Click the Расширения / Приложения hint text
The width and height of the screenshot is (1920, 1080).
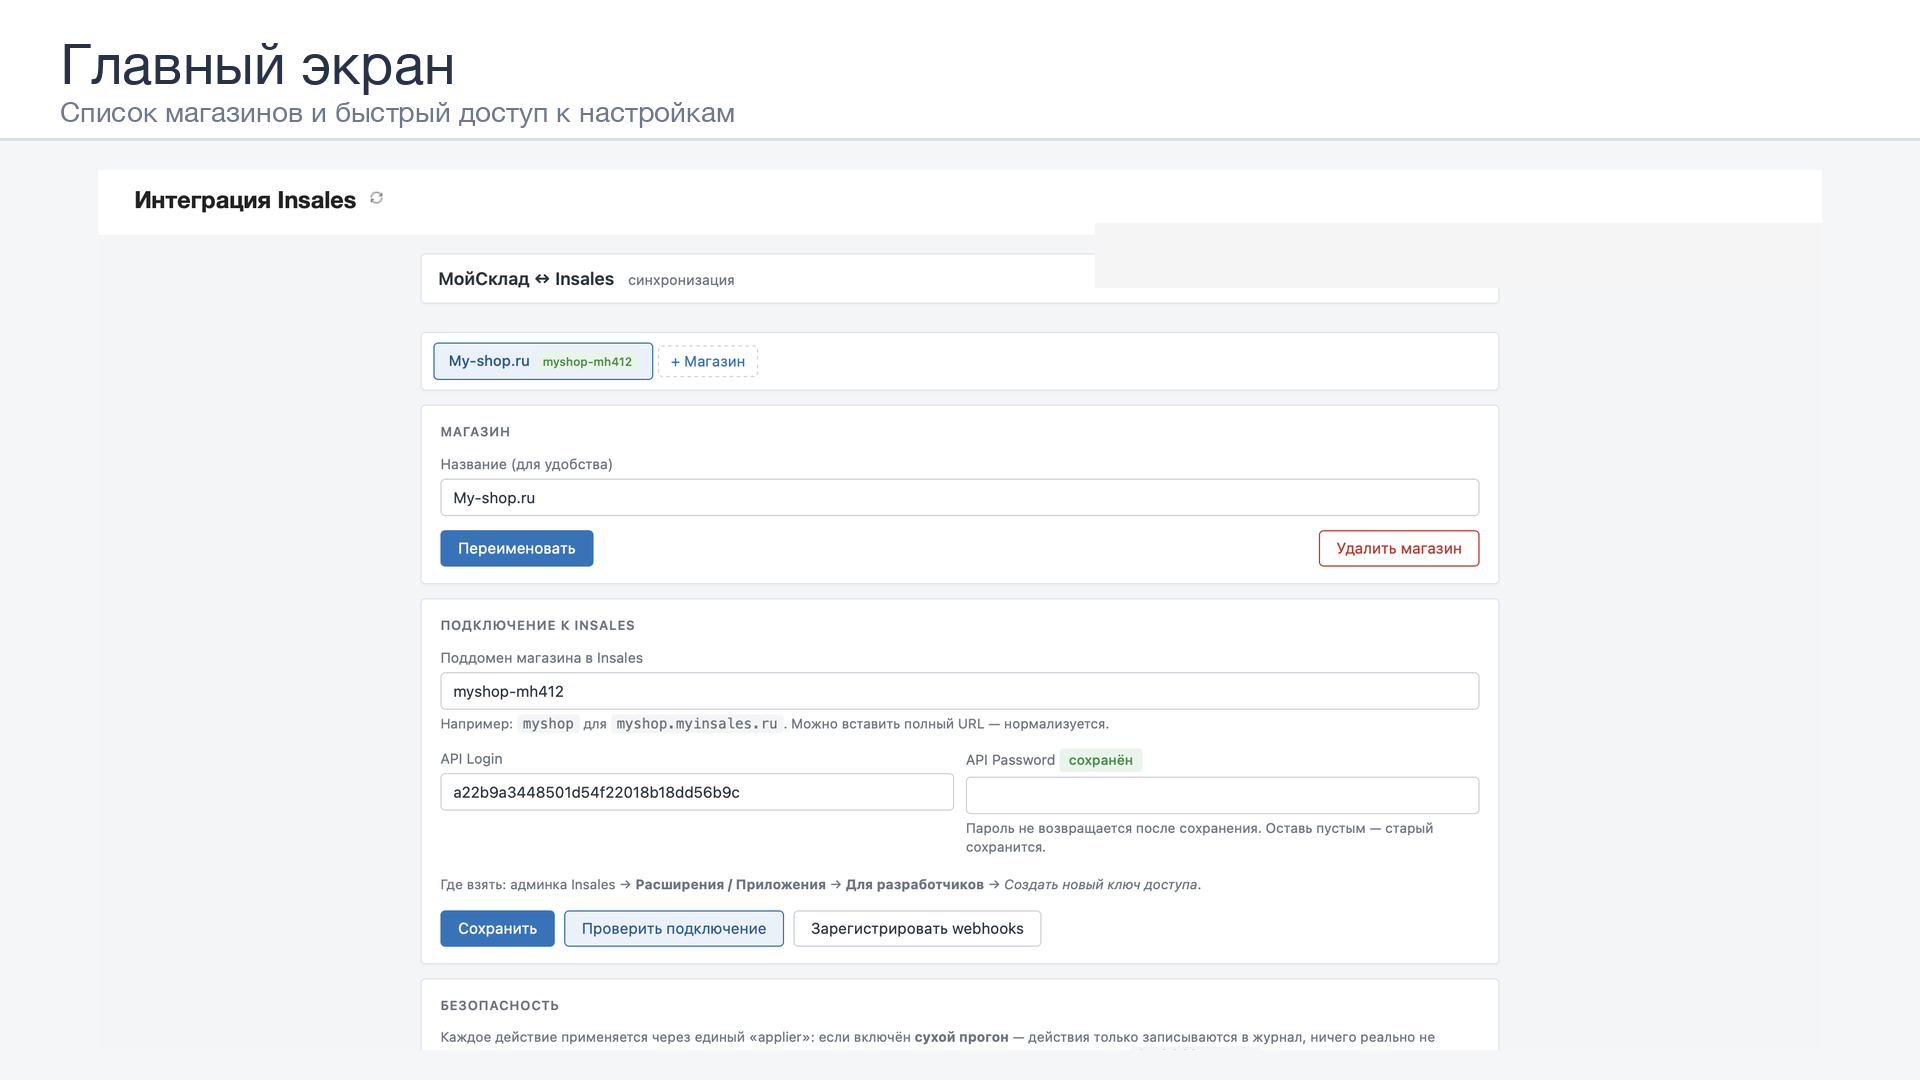[731, 885]
